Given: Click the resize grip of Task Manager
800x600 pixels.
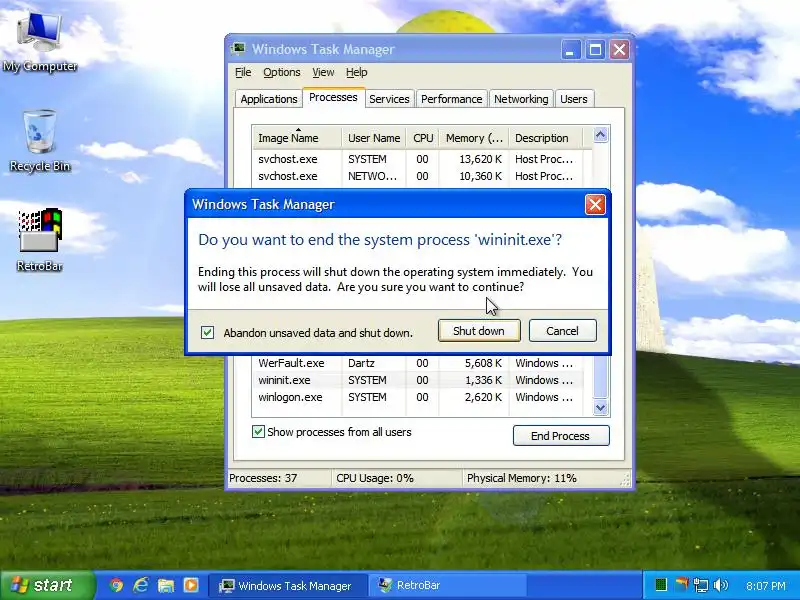Looking at the screenshot, I should click(x=626, y=480).
